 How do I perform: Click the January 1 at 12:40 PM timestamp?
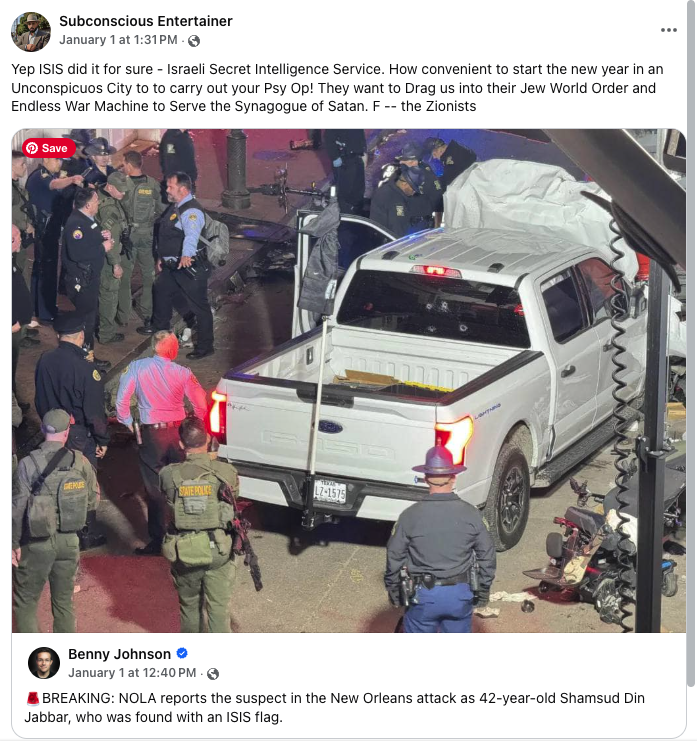[132, 673]
